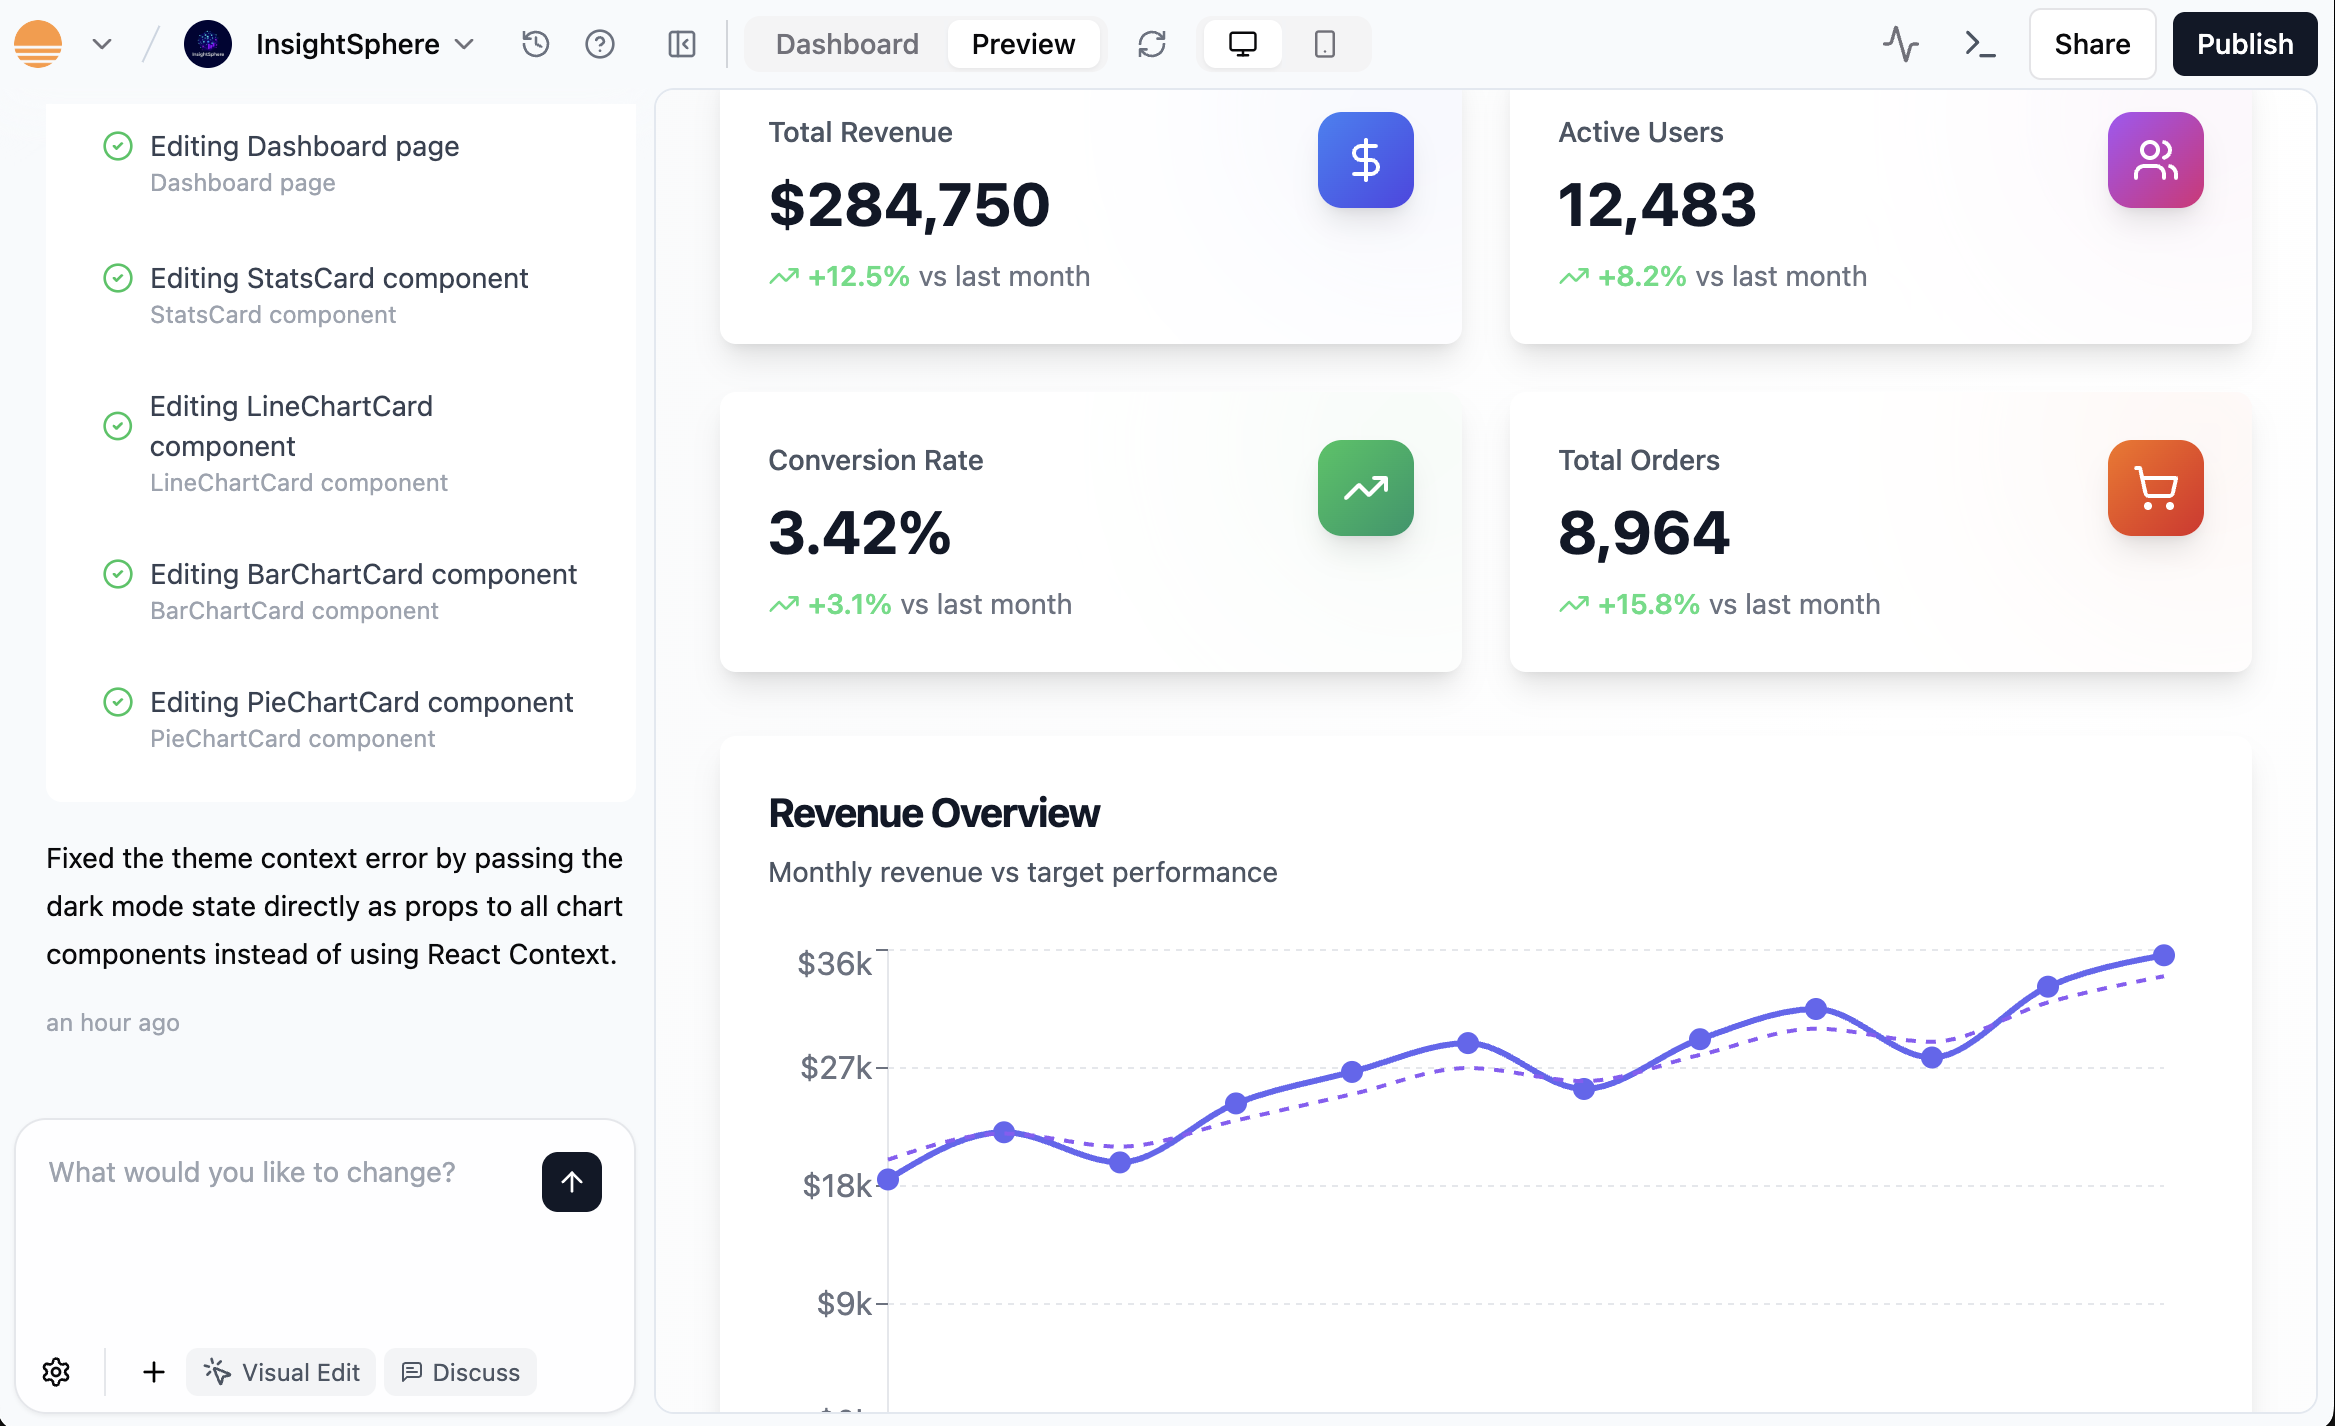Viewport: 2335px width, 1426px height.
Task: Open the terminal console icon
Action: [x=1979, y=44]
